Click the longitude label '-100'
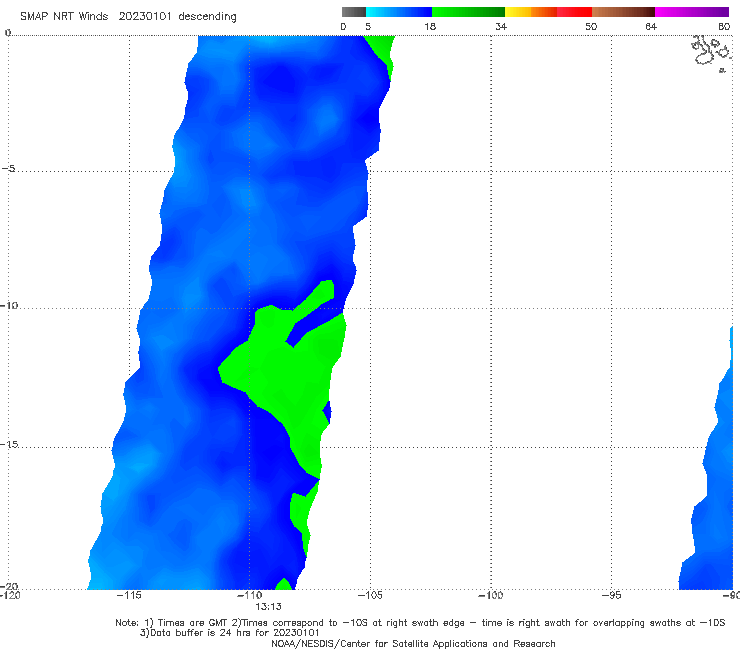The image size is (740, 650). pos(490,595)
